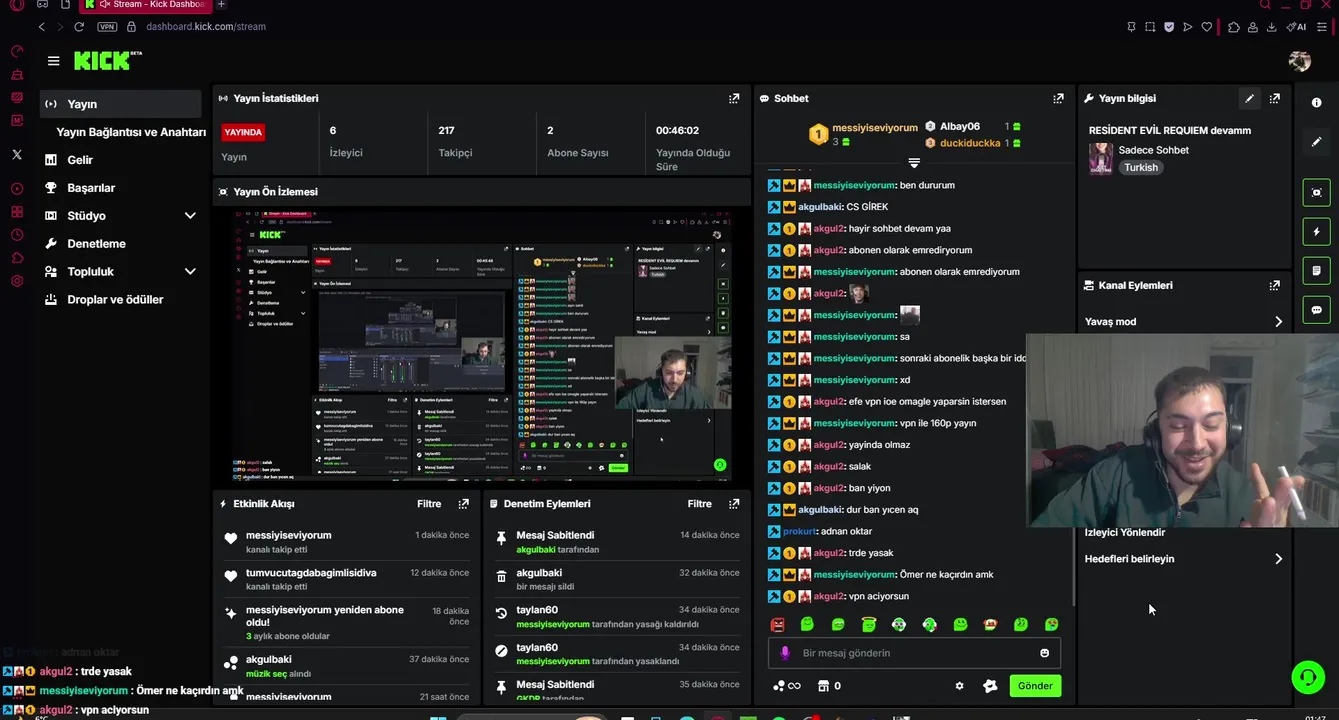Screen dimensions: 1339x720
Task: Click the green support headset button
Action: click(x=1308, y=677)
